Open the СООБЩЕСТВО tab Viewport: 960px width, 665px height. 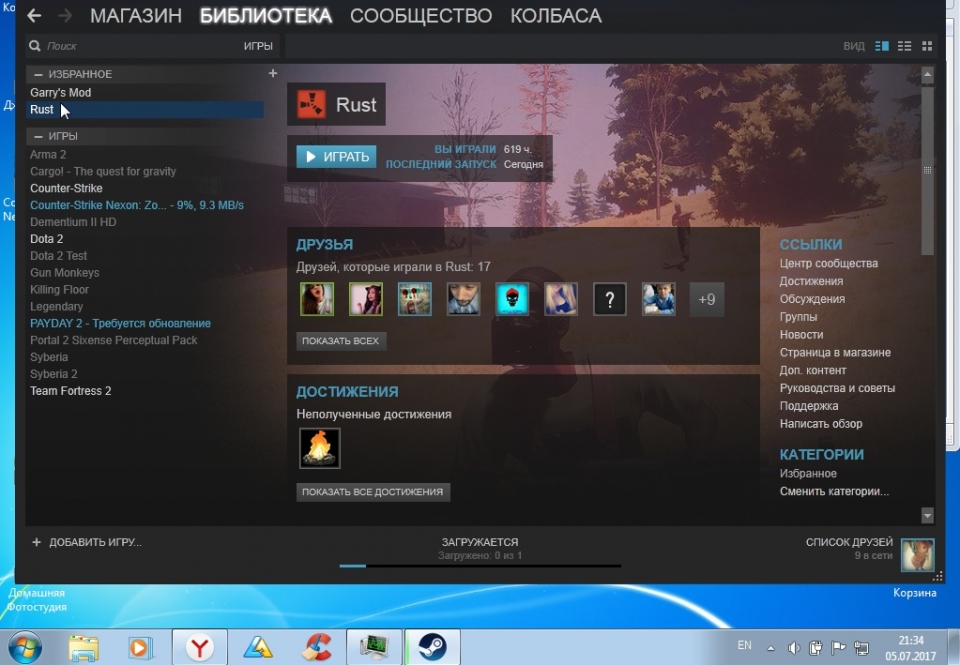[421, 16]
